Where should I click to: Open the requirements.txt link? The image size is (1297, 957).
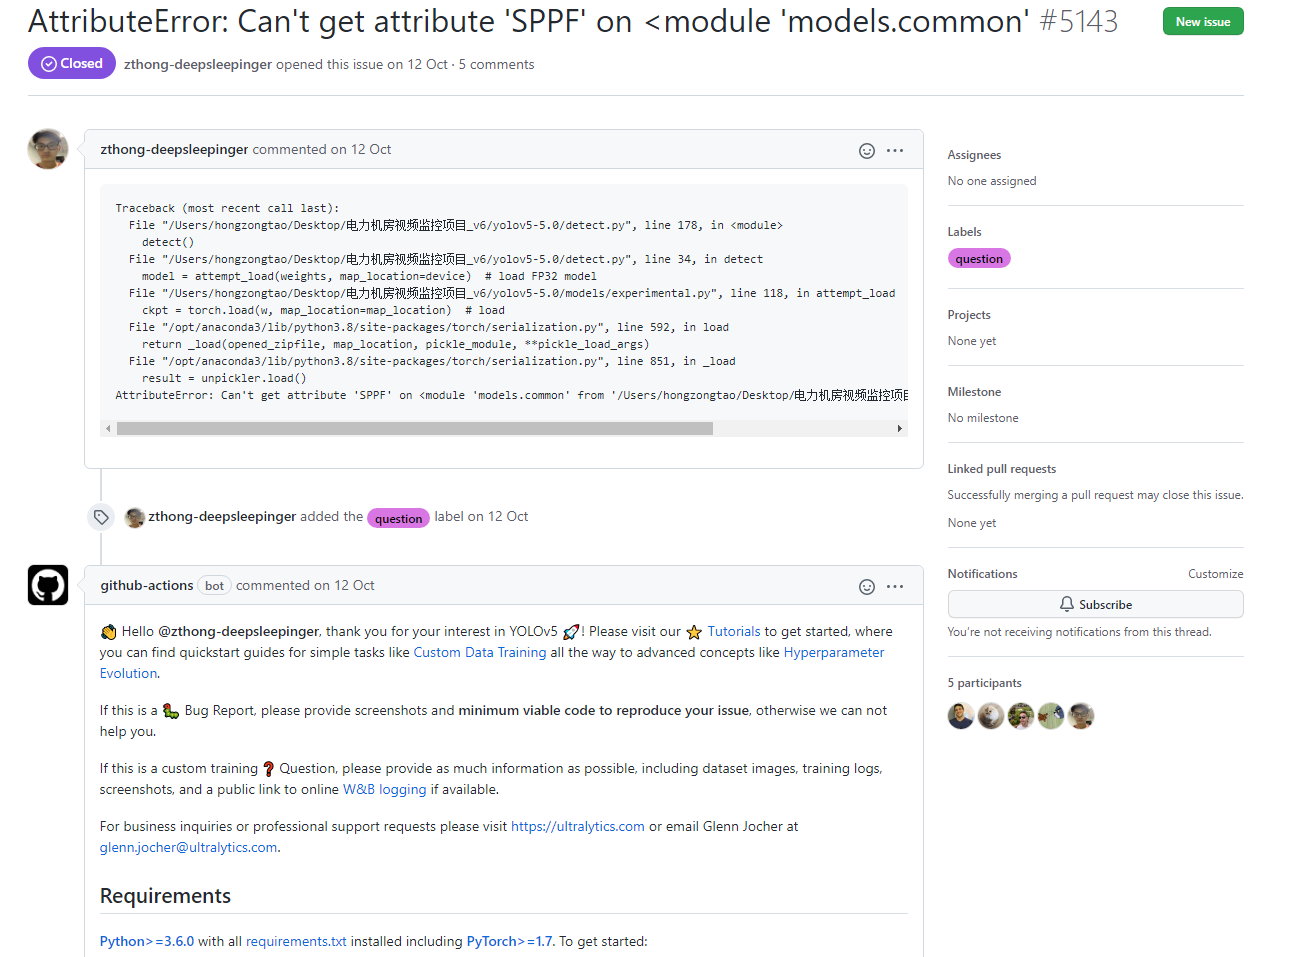[296, 941]
